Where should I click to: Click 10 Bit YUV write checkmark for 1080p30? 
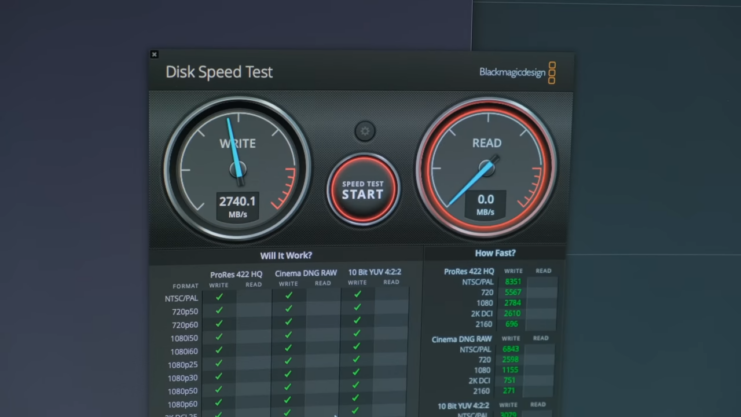(x=356, y=372)
